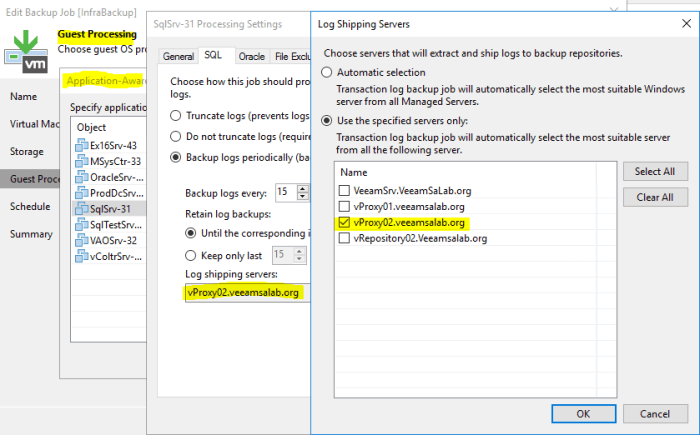Screen dimensions: 700x435
Task: Click the vColtrSrv VM icon
Action: click(x=82, y=256)
